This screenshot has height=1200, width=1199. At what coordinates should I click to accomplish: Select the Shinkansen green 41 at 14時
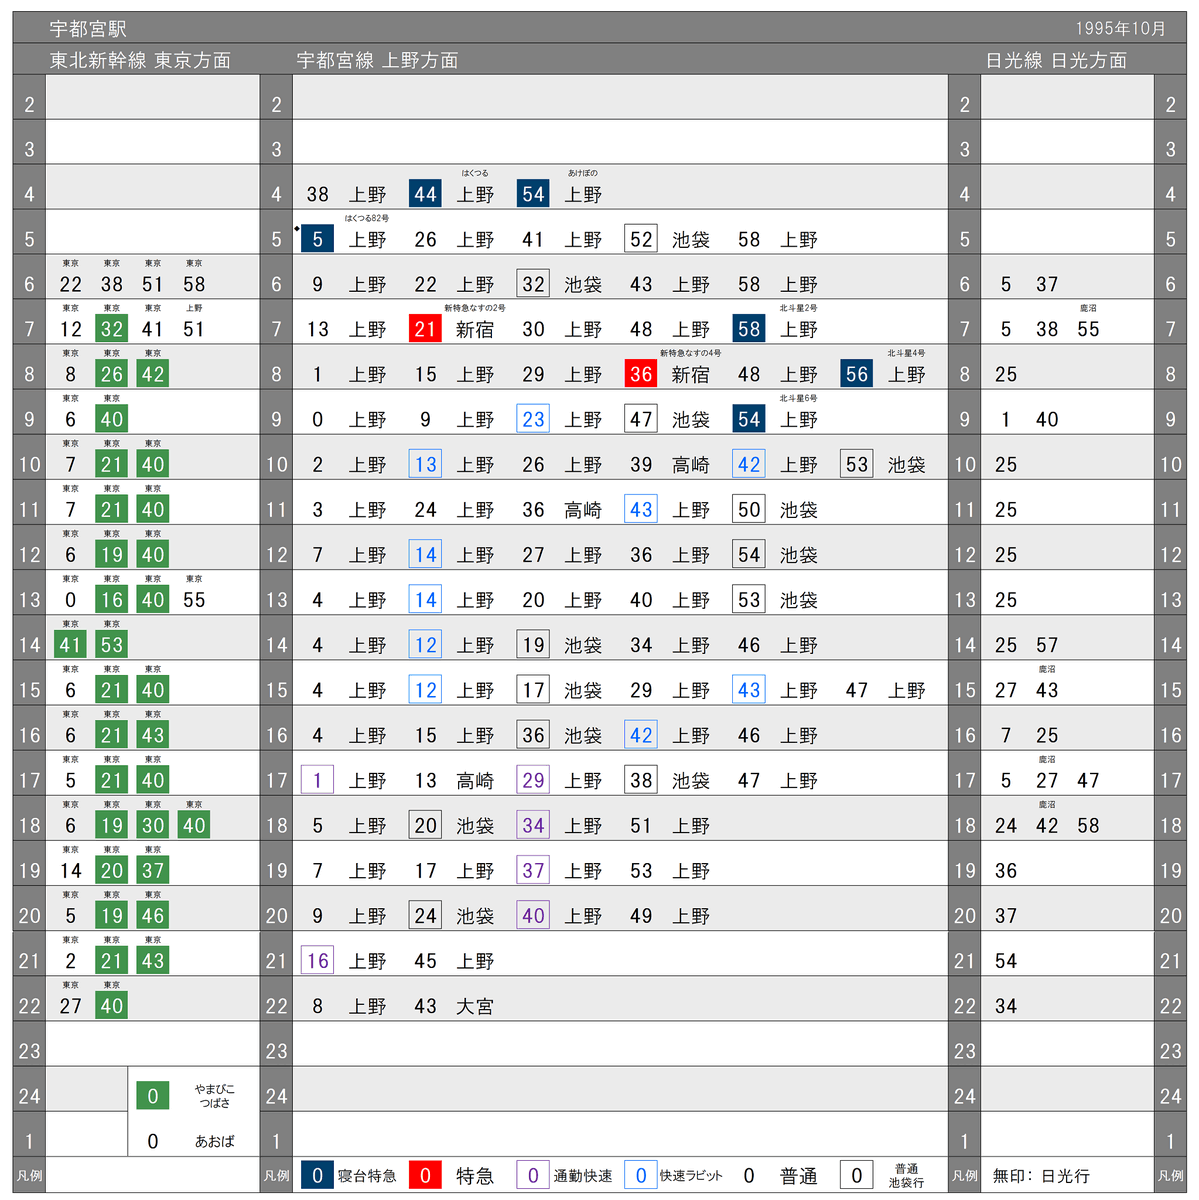click(71, 645)
